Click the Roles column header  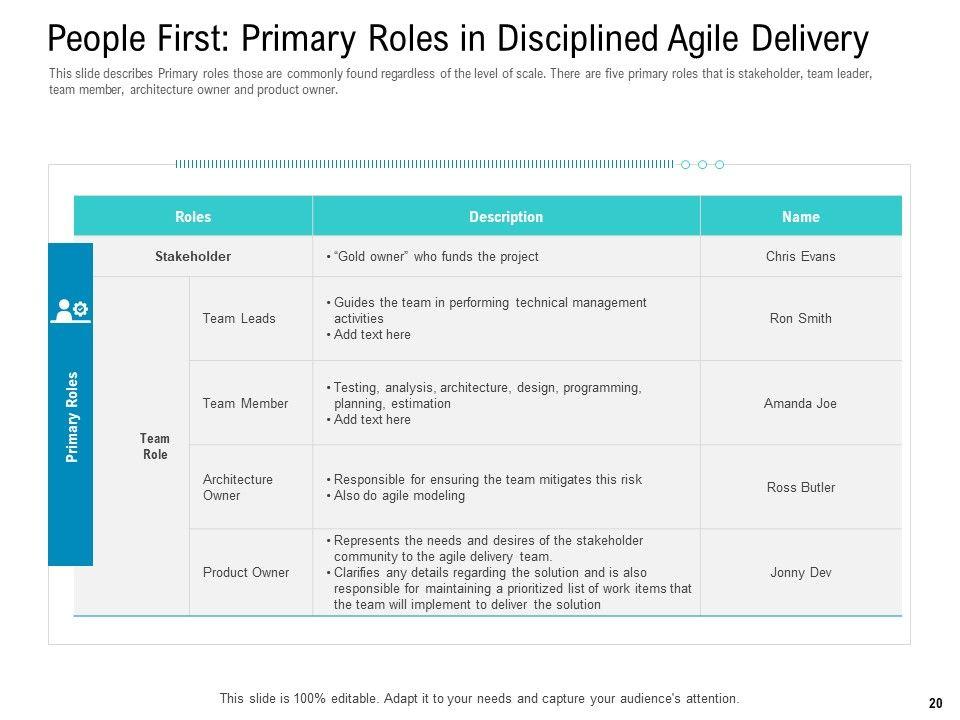193,217
